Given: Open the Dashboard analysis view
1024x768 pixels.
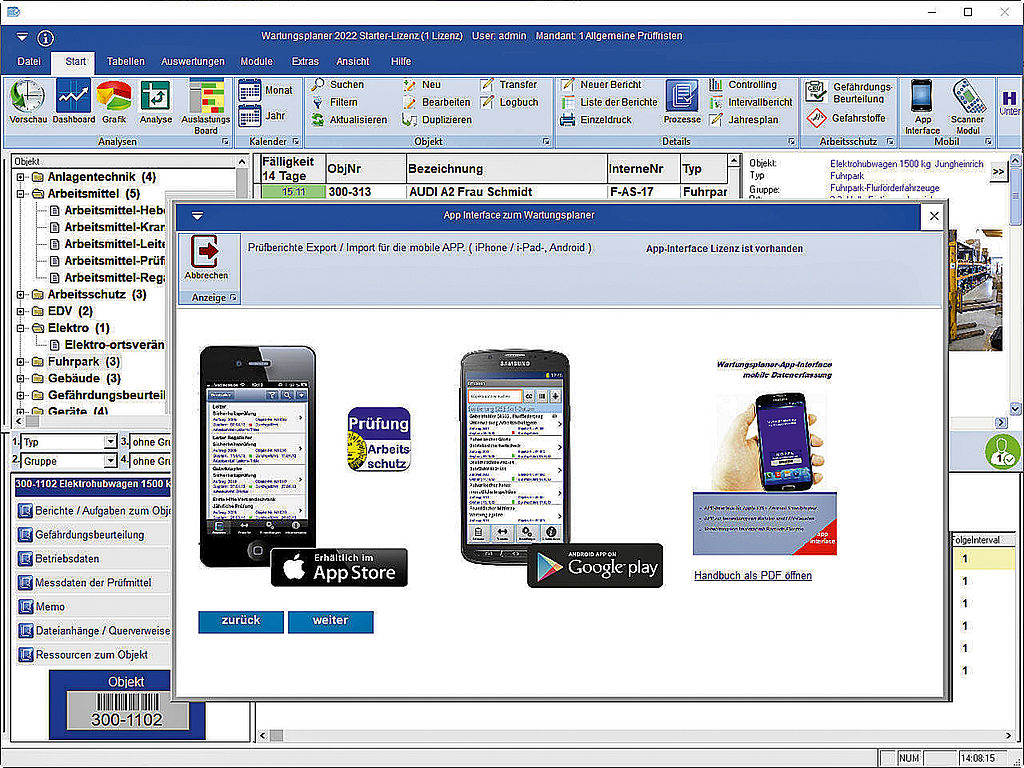Looking at the screenshot, I should pyautogui.click(x=74, y=102).
